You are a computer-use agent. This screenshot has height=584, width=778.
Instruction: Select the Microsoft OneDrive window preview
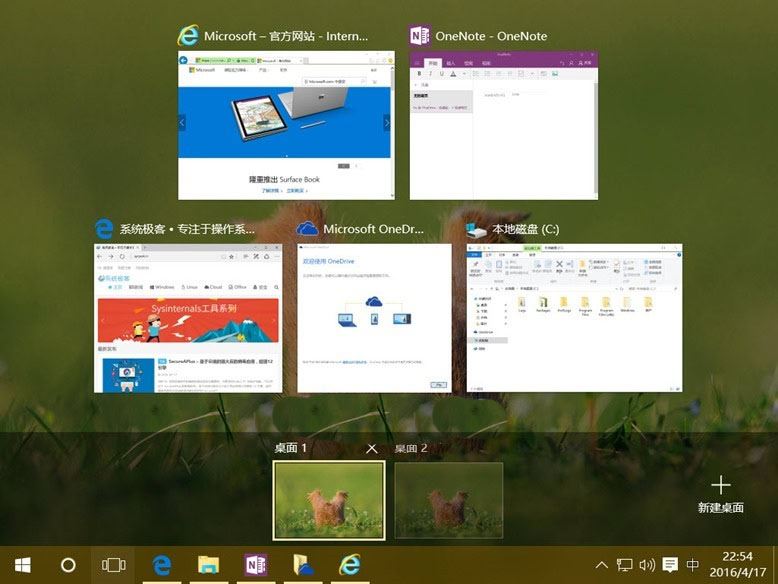[x=374, y=317]
